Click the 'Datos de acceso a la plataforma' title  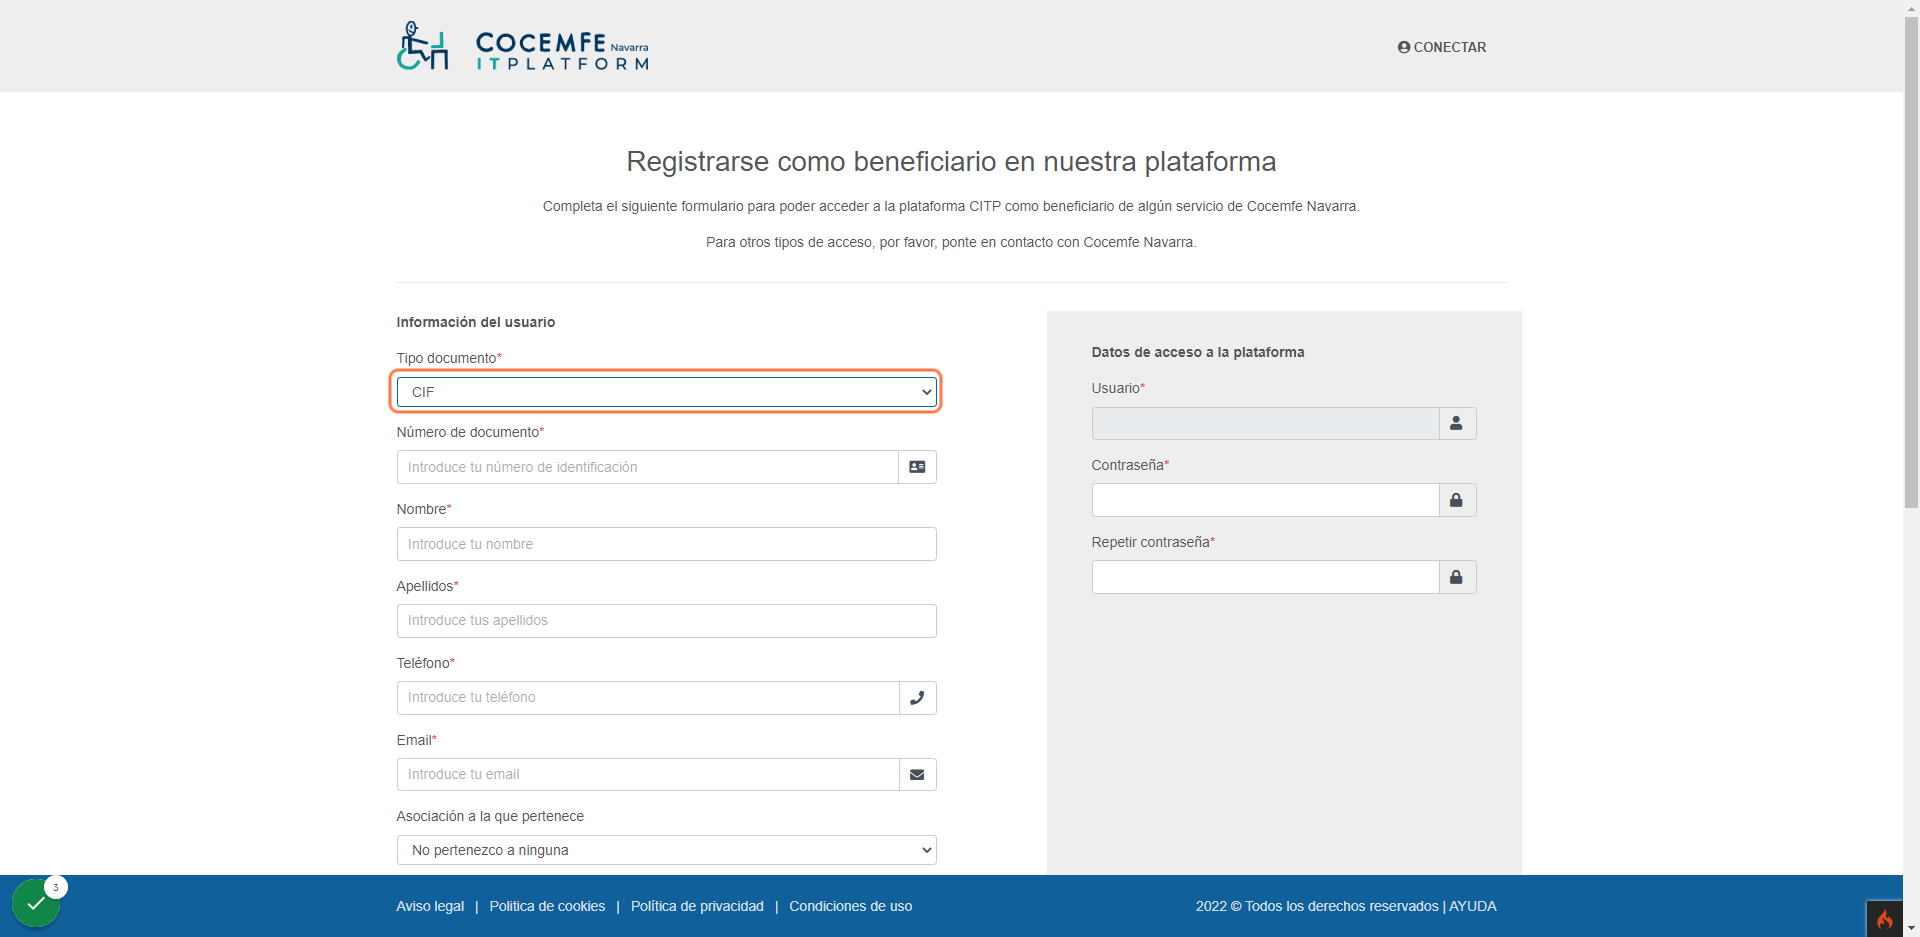[x=1198, y=352]
